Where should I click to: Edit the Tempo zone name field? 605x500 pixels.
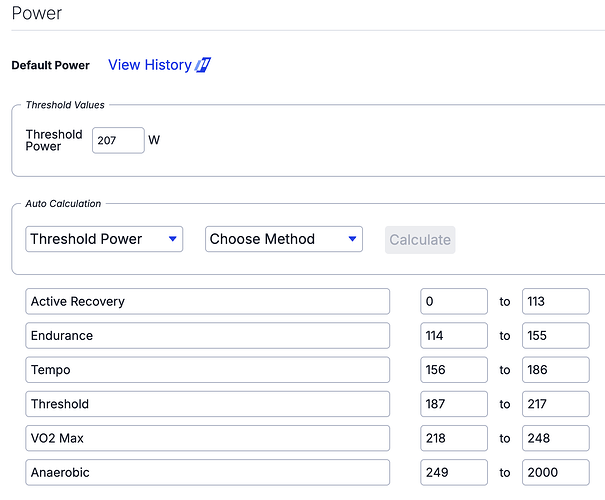[x=208, y=370]
